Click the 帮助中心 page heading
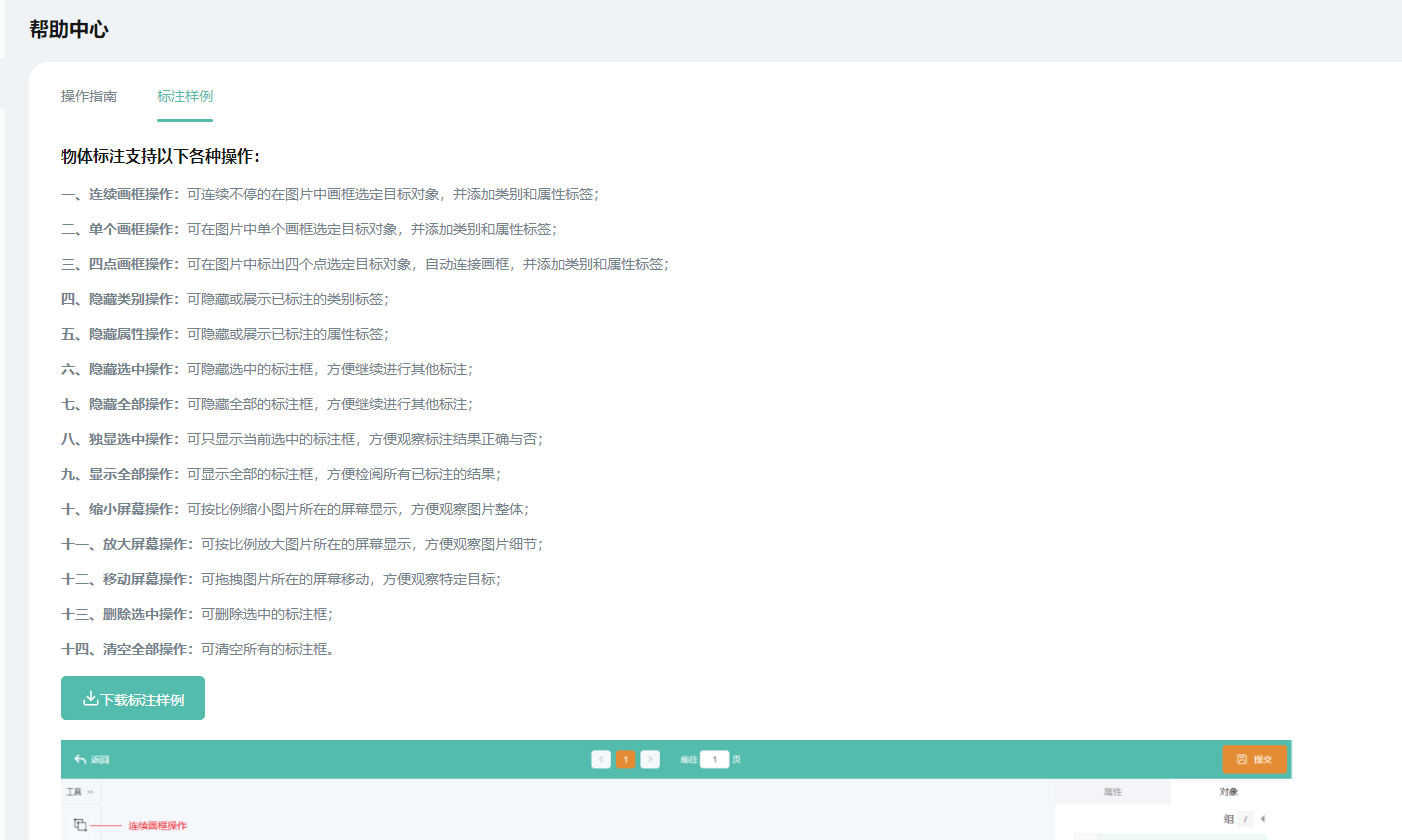Image resolution: width=1402 pixels, height=840 pixels. click(69, 30)
